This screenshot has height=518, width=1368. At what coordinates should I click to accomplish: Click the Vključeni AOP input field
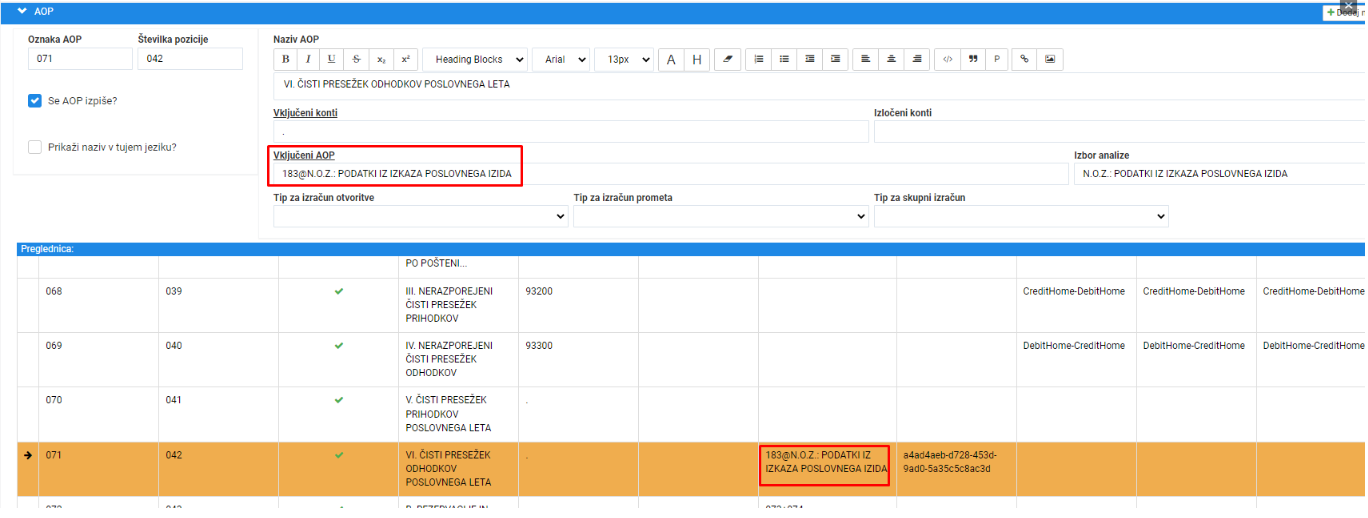(671, 174)
